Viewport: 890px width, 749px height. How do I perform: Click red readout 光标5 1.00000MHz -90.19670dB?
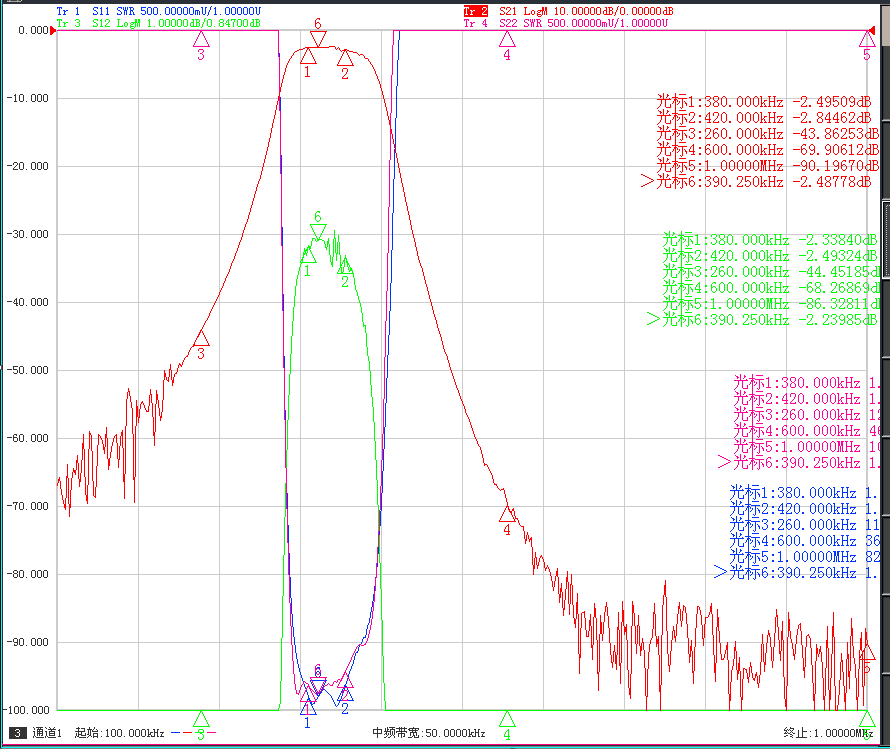pyautogui.click(x=767, y=166)
